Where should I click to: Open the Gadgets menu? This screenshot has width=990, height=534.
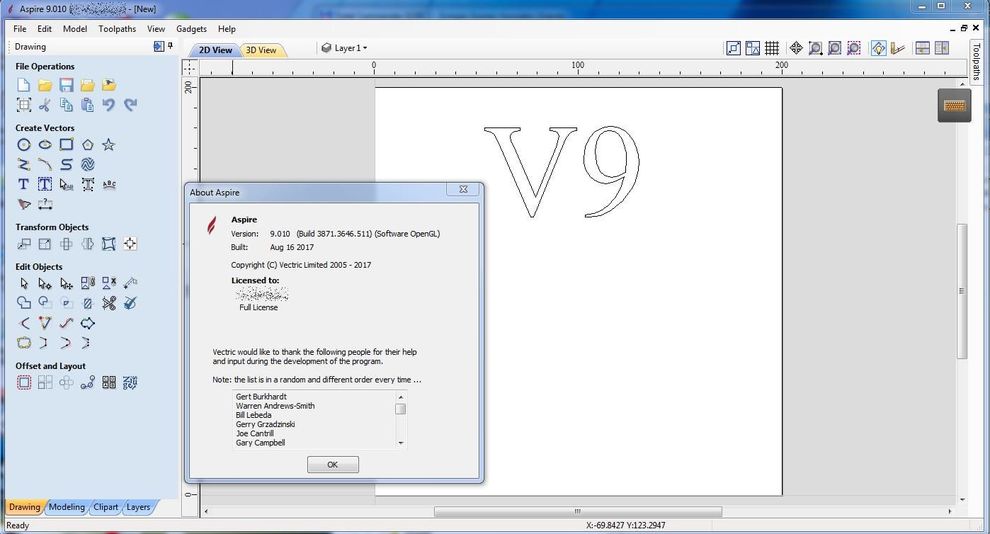coord(191,28)
